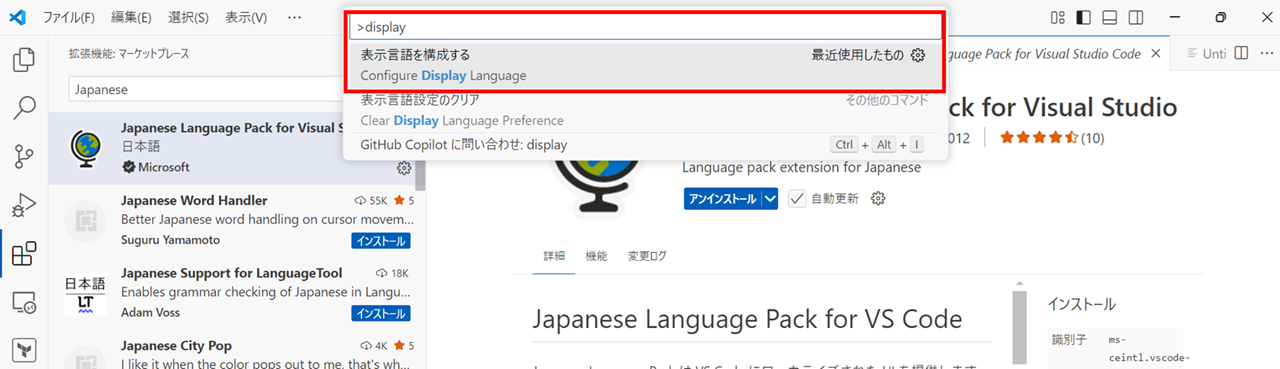Switch to the 詳細 tab
1280x369 pixels.
click(x=554, y=256)
